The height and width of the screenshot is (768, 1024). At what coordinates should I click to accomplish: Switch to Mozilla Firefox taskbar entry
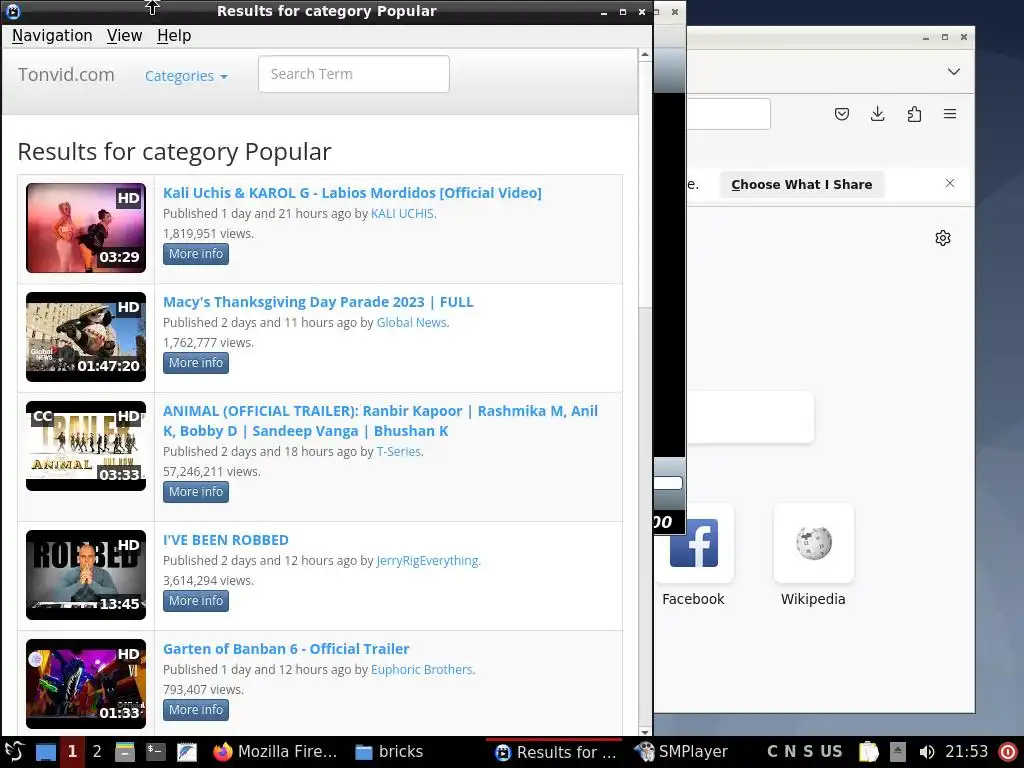click(x=275, y=752)
